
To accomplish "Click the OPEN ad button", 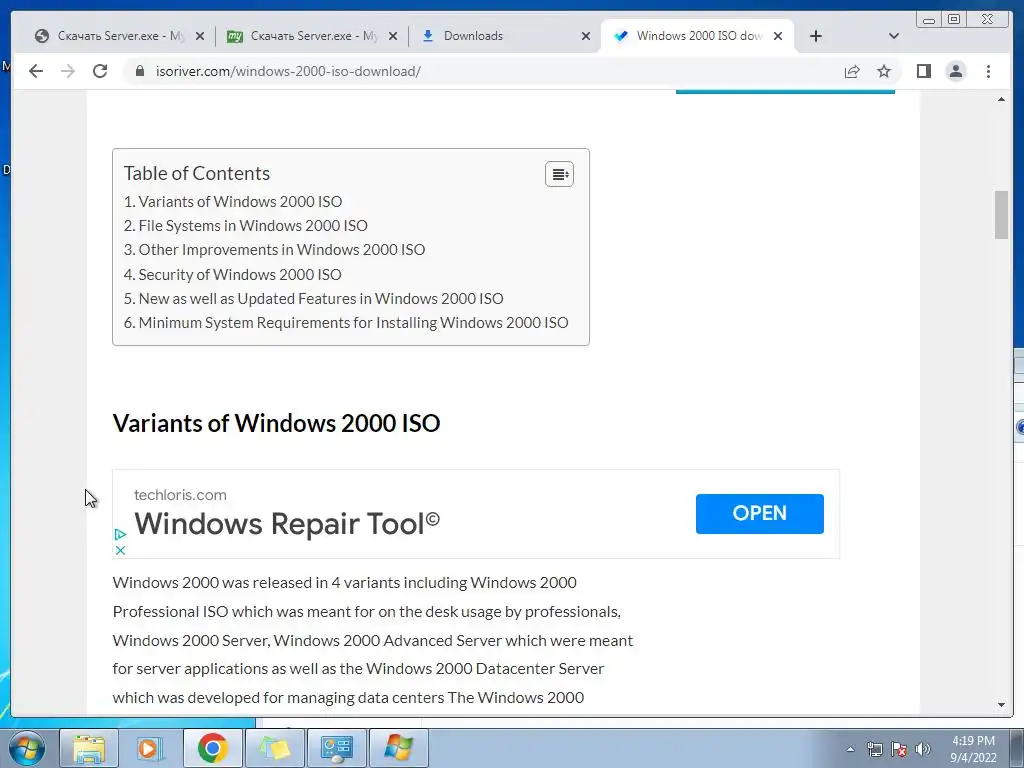I will coord(760,513).
